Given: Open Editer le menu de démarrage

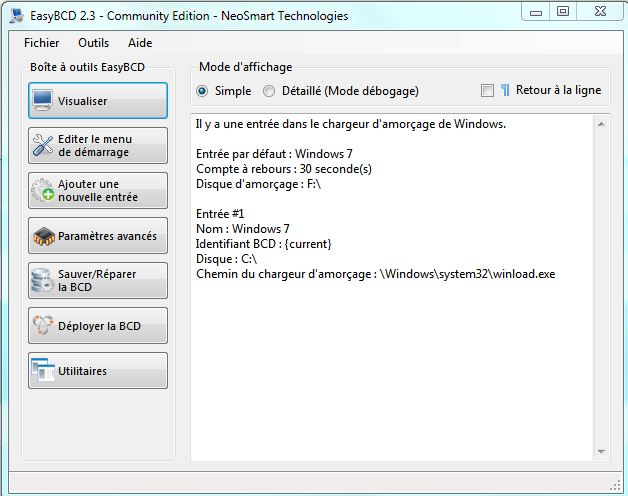Looking at the screenshot, I should pos(98,145).
